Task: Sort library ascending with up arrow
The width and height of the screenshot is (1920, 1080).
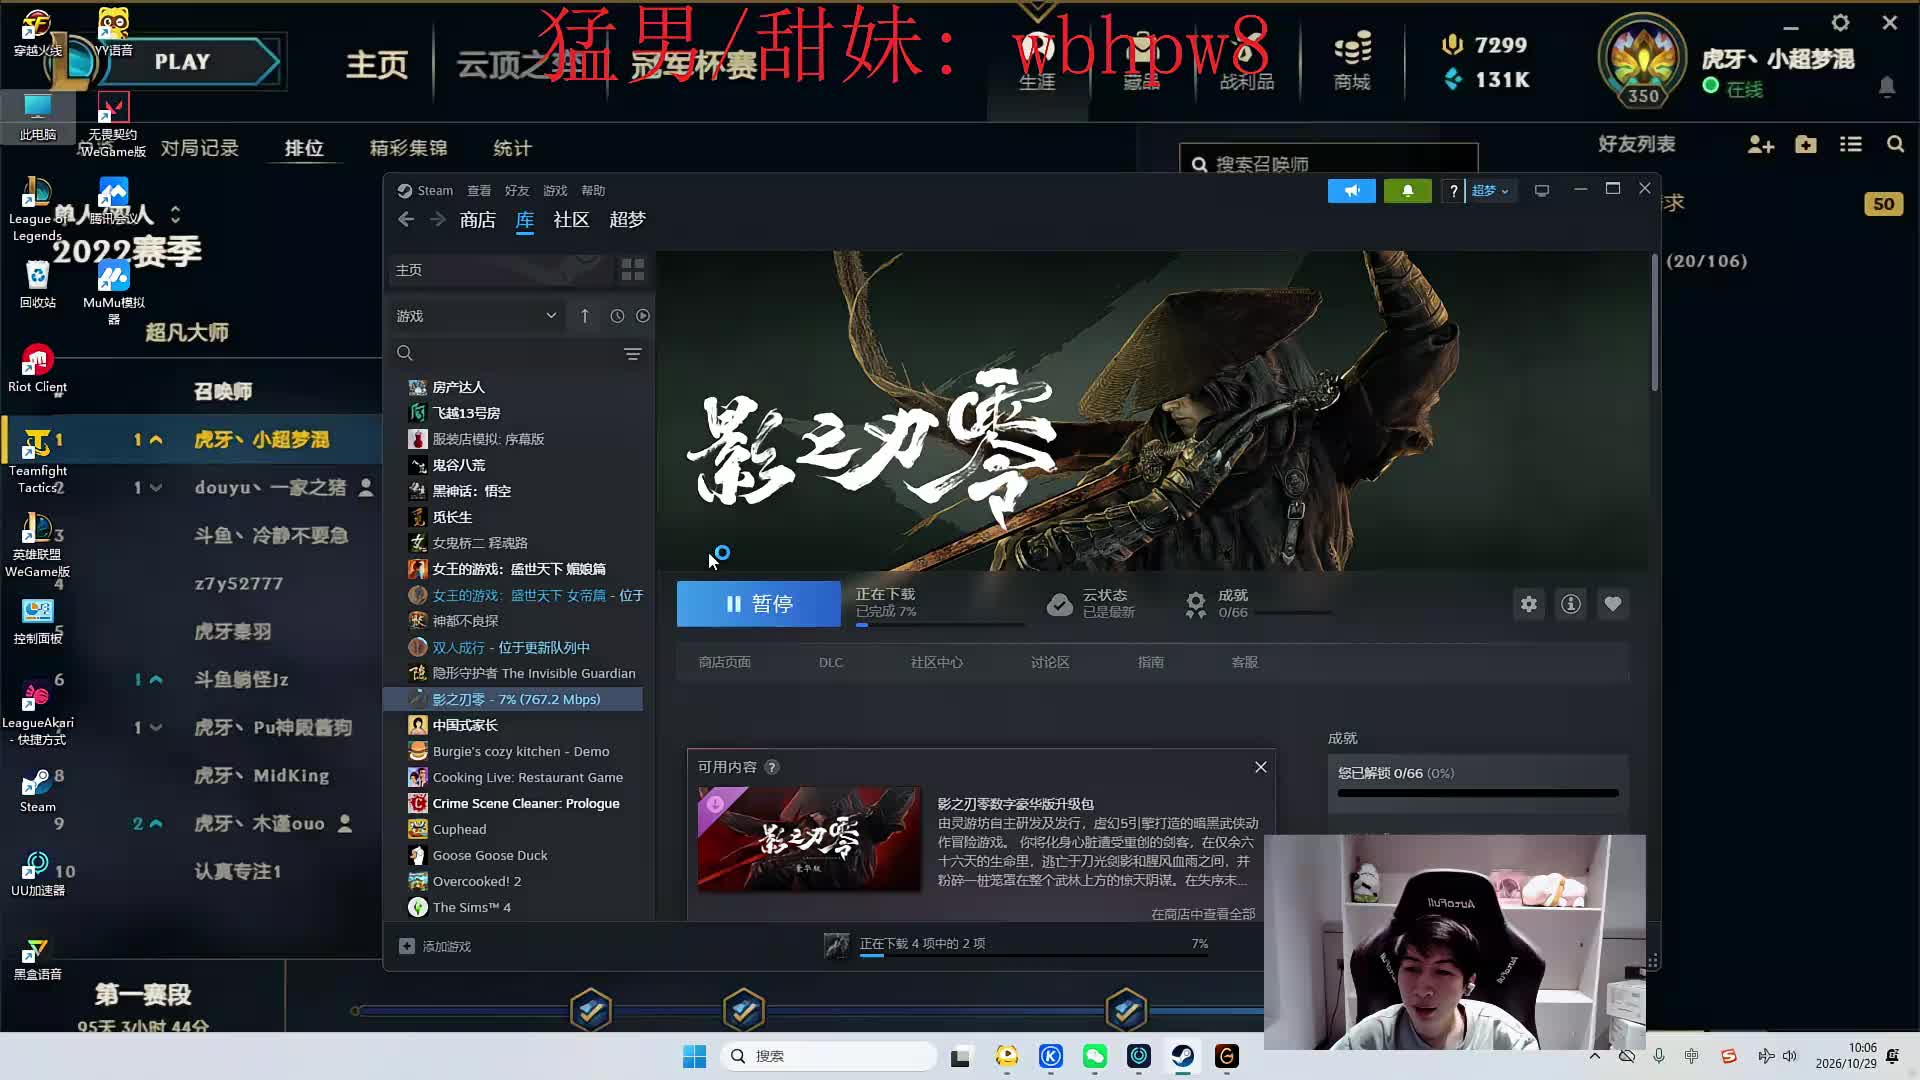Action: (x=585, y=316)
